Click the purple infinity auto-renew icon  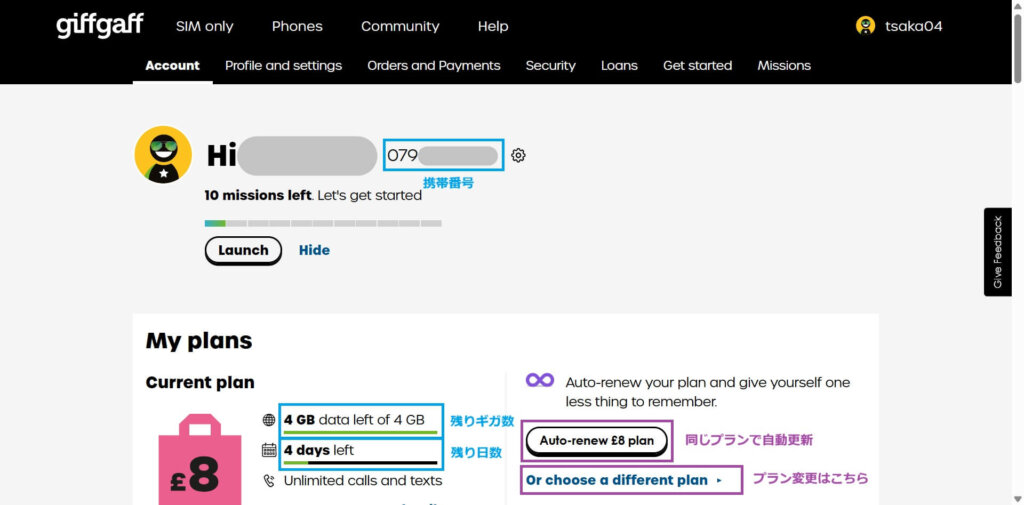click(540, 380)
